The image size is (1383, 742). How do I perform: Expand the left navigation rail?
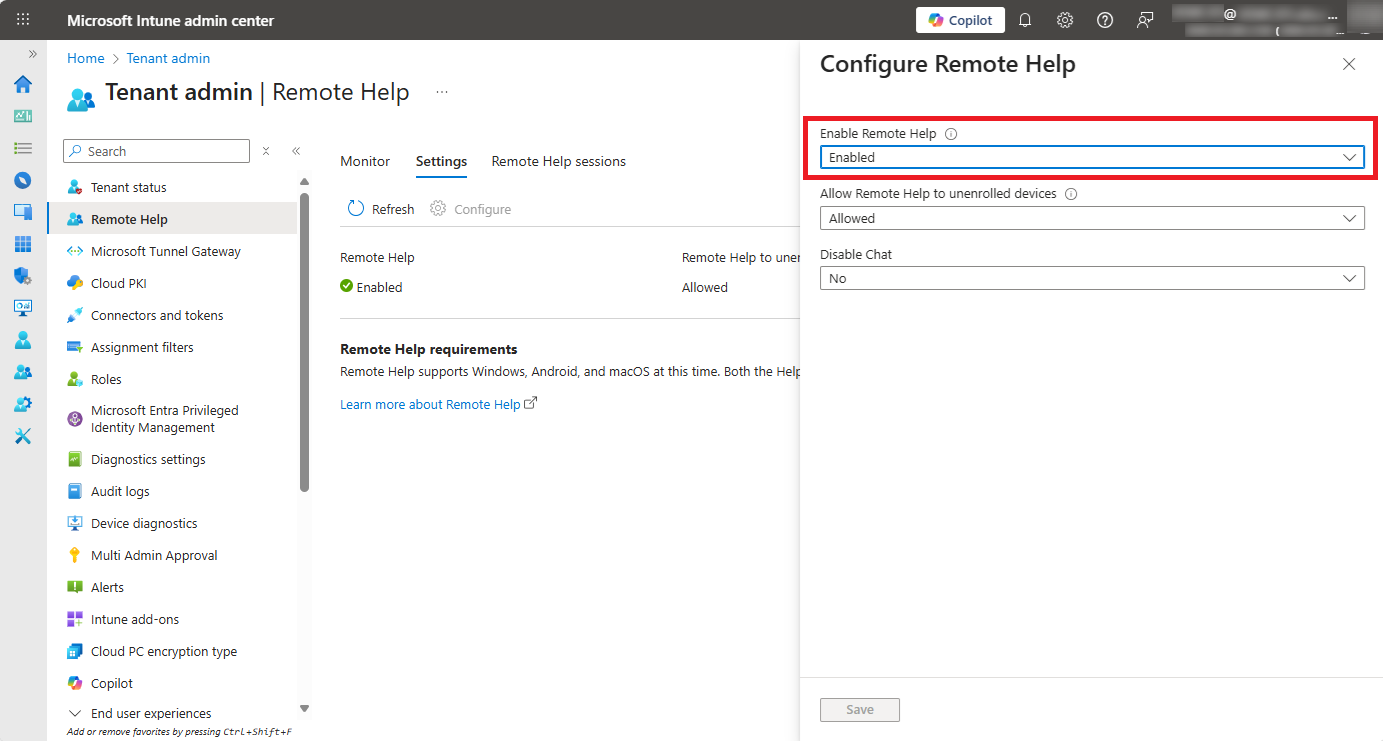point(32,54)
